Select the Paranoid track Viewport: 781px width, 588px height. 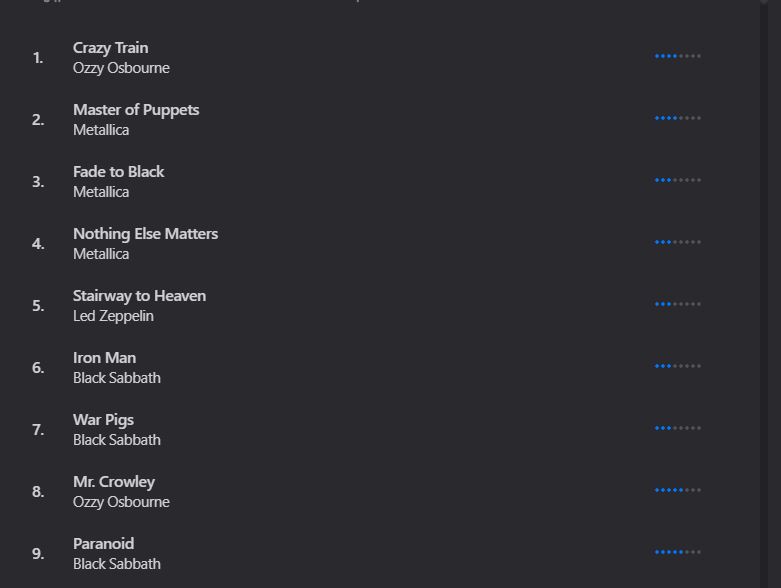click(x=104, y=544)
